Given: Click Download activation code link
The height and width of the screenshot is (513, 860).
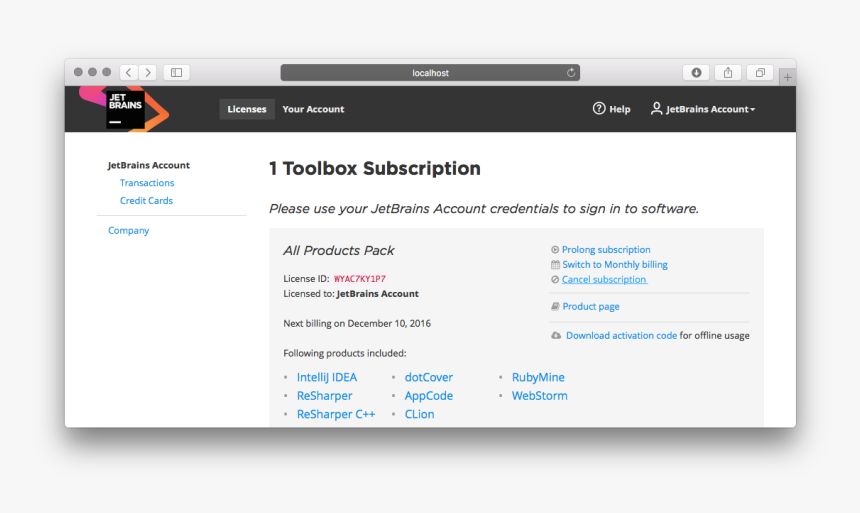Looking at the screenshot, I should tap(621, 335).
